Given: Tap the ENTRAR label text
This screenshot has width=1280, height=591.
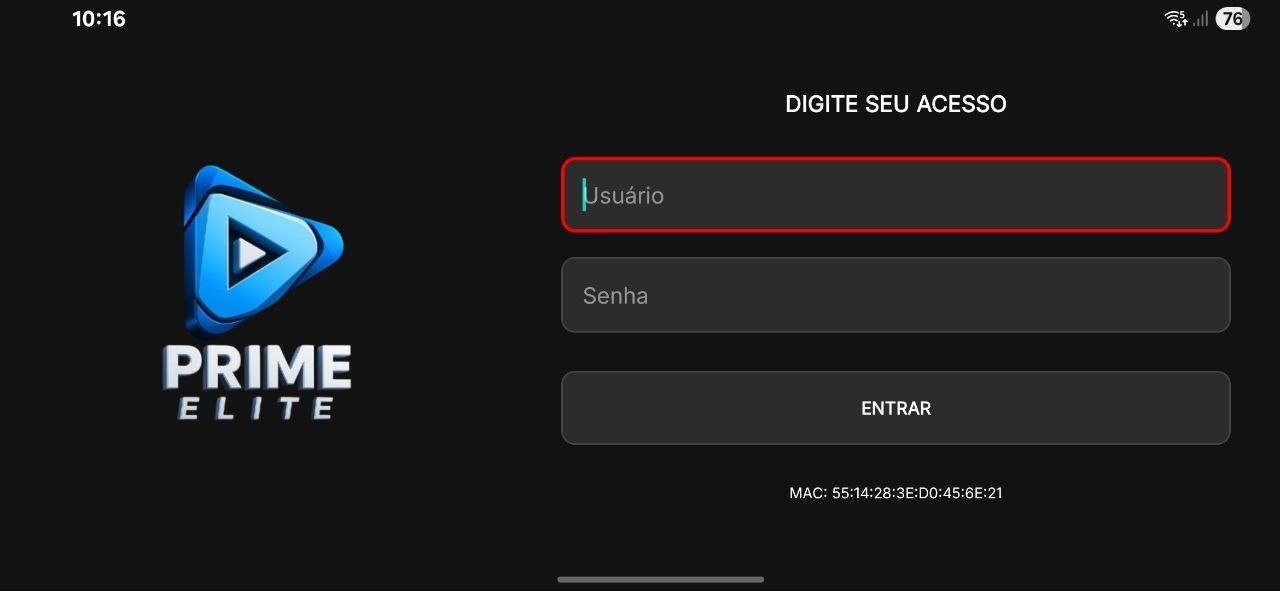Looking at the screenshot, I should tap(895, 408).
